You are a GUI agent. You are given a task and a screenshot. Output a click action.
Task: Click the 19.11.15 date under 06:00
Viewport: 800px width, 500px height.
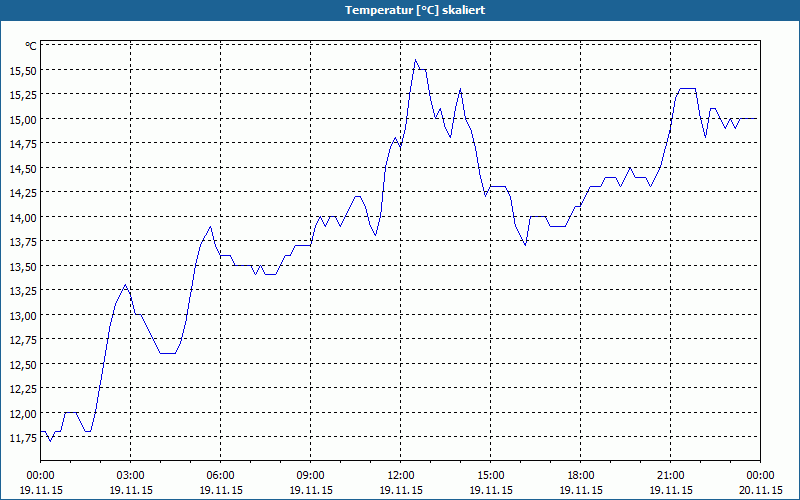(221, 490)
